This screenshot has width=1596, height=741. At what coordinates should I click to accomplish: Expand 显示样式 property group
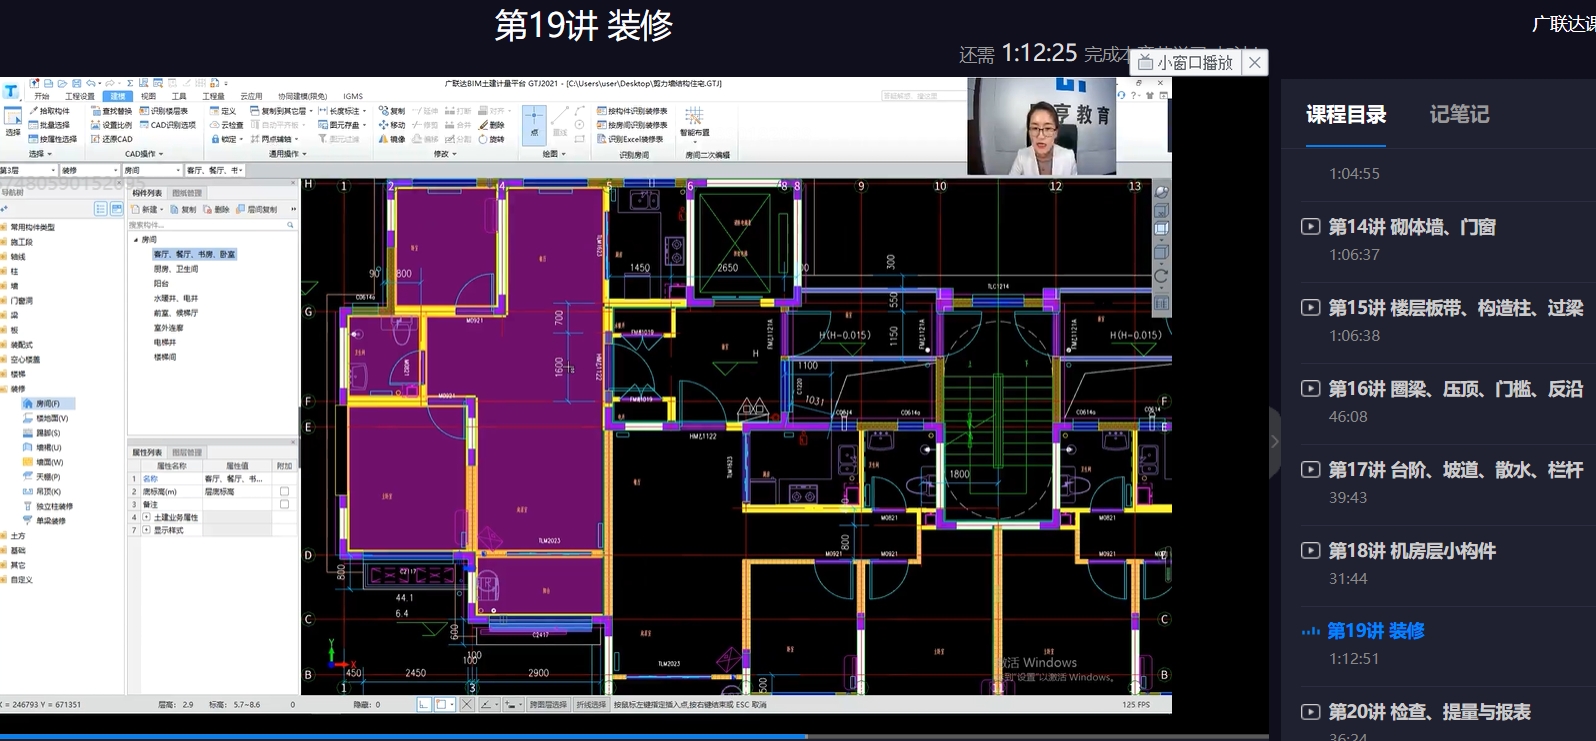click(146, 530)
